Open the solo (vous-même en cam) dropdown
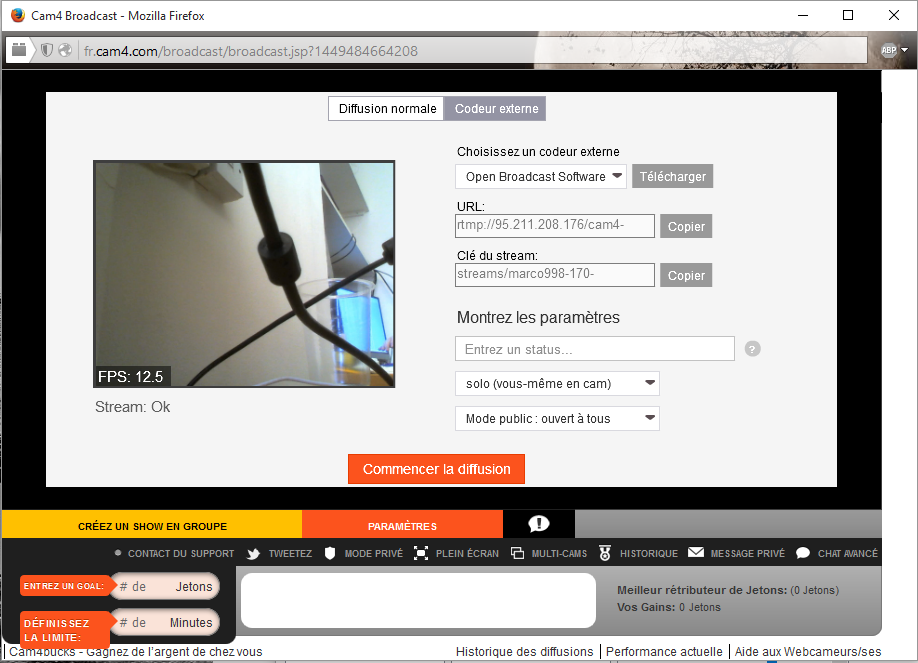The width and height of the screenshot is (918, 663). pyautogui.click(x=557, y=383)
